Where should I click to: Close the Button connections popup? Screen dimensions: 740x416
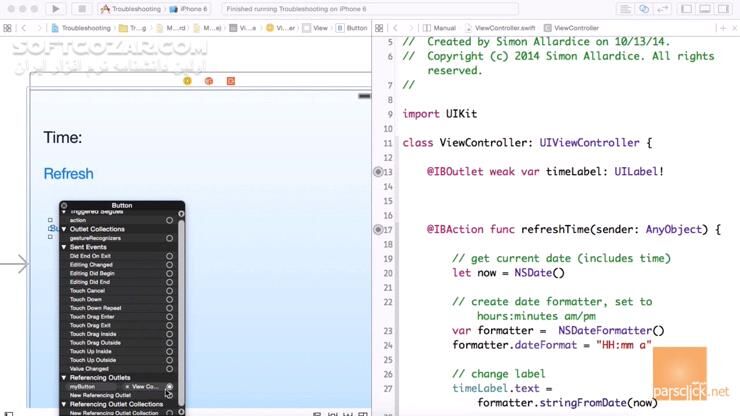(x=65, y=205)
